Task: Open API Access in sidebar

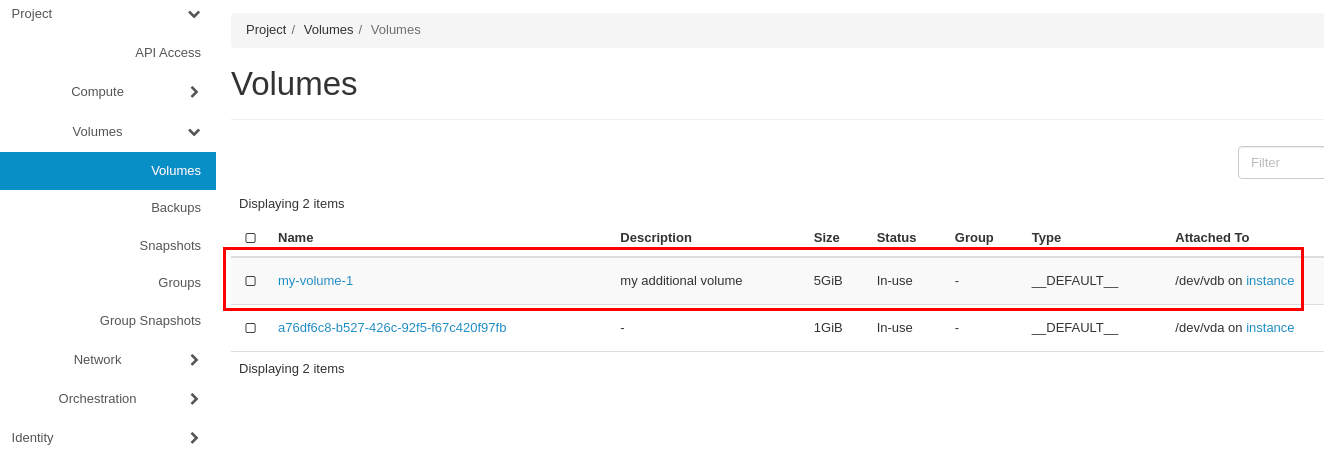Action: [168, 53]
